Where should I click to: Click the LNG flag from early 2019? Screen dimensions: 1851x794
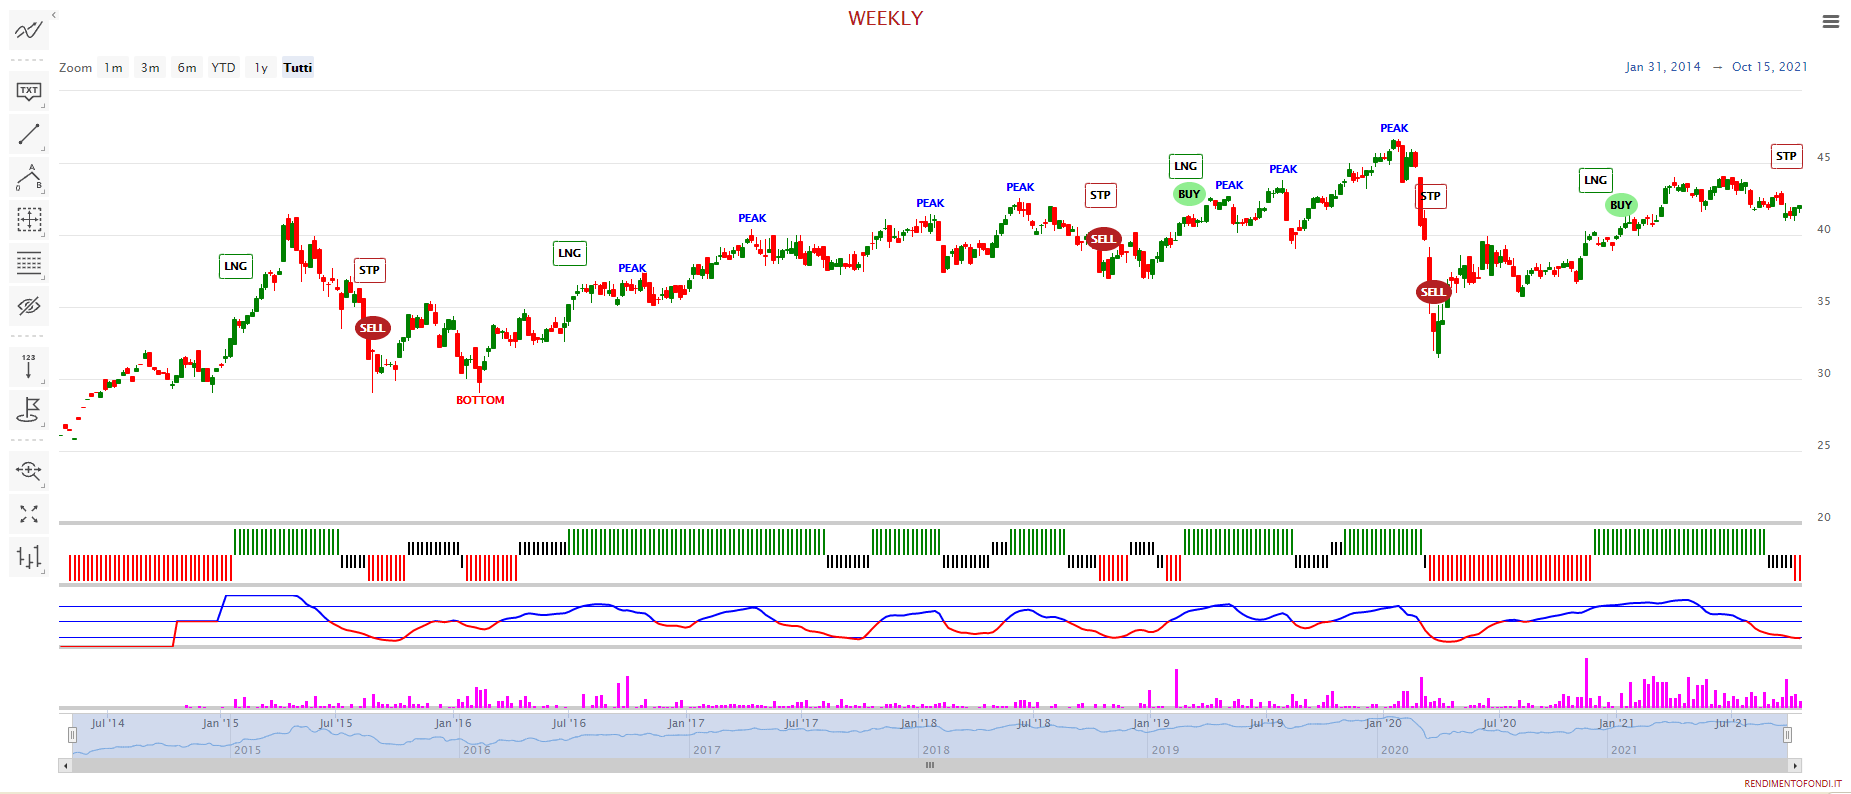1186,166
